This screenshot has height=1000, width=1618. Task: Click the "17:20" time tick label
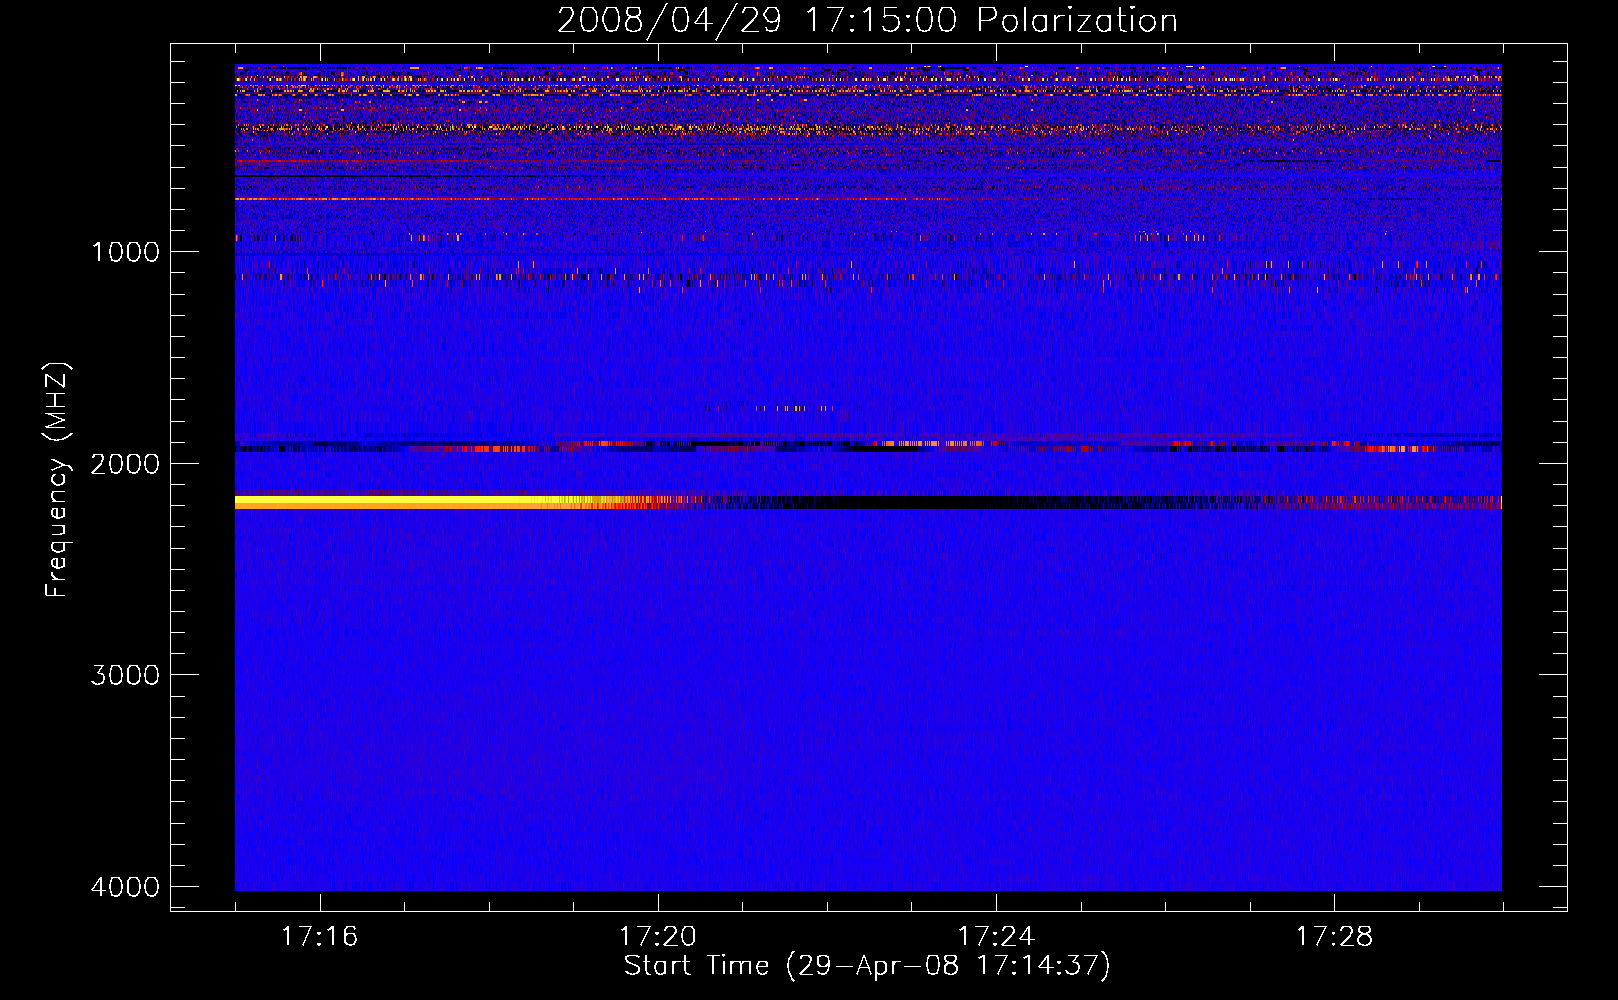point(658,937)
